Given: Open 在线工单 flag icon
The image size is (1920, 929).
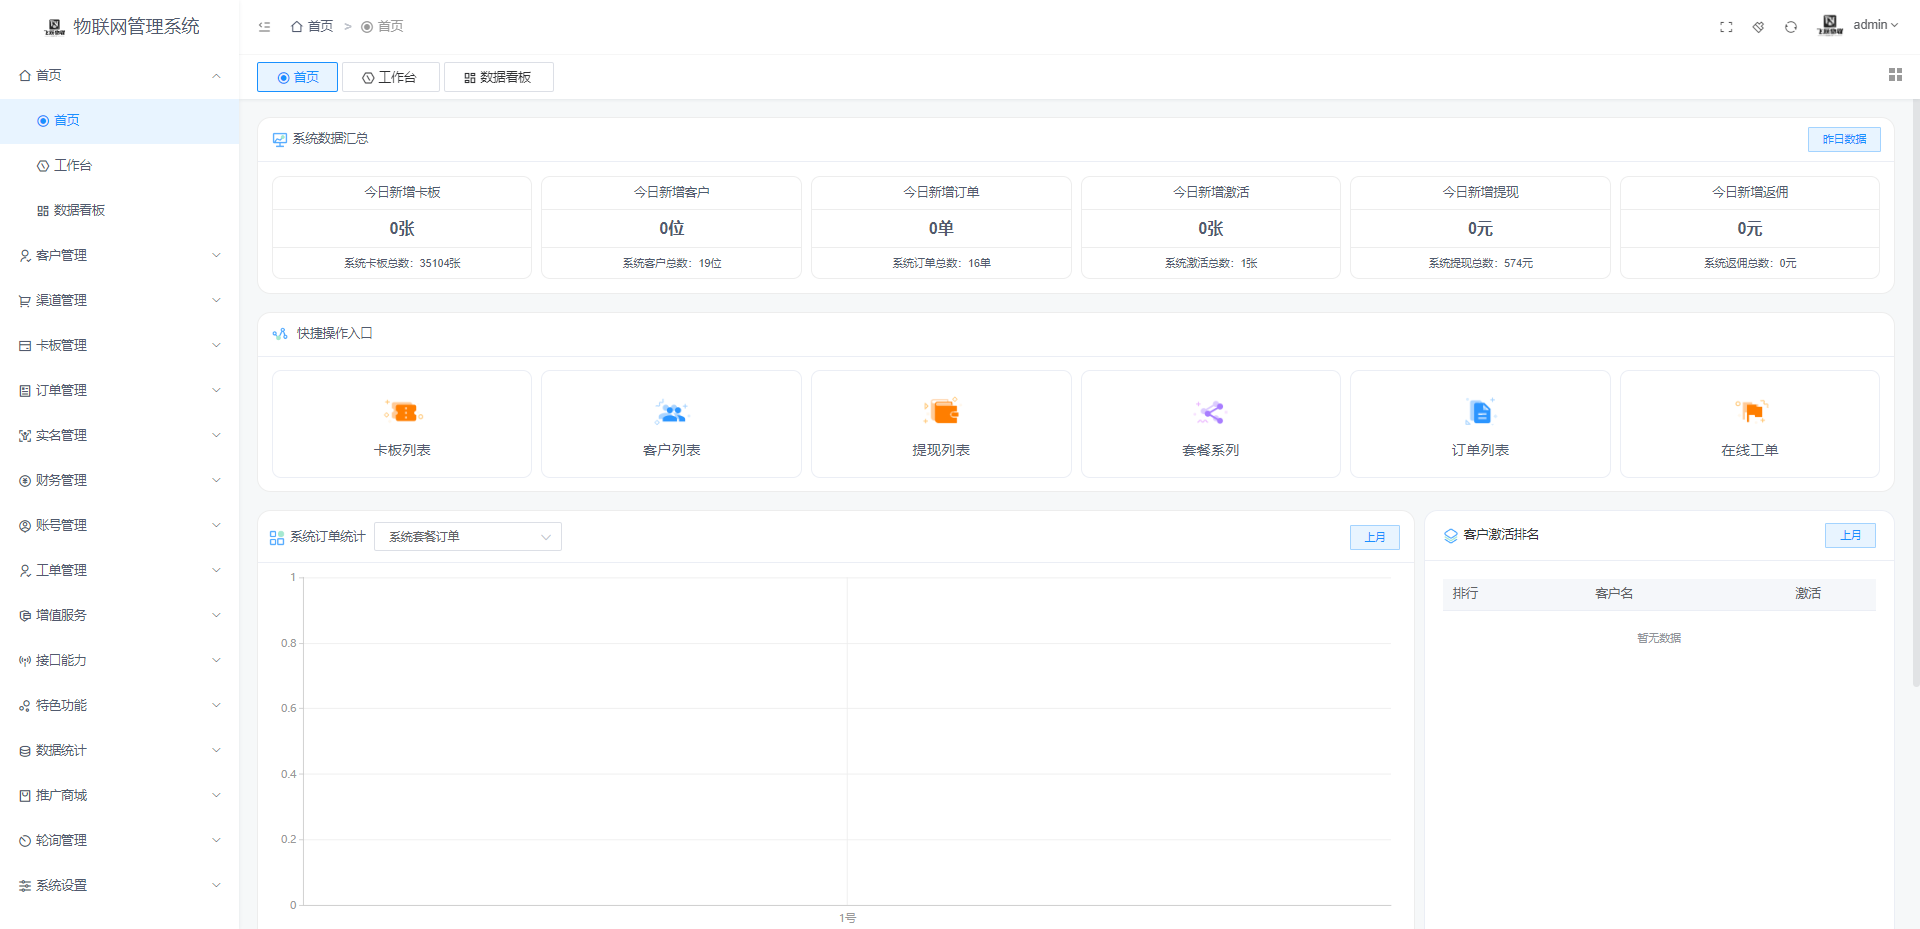Looking at the screenshot, I should pyautogui.click(x=1750, y=412).
